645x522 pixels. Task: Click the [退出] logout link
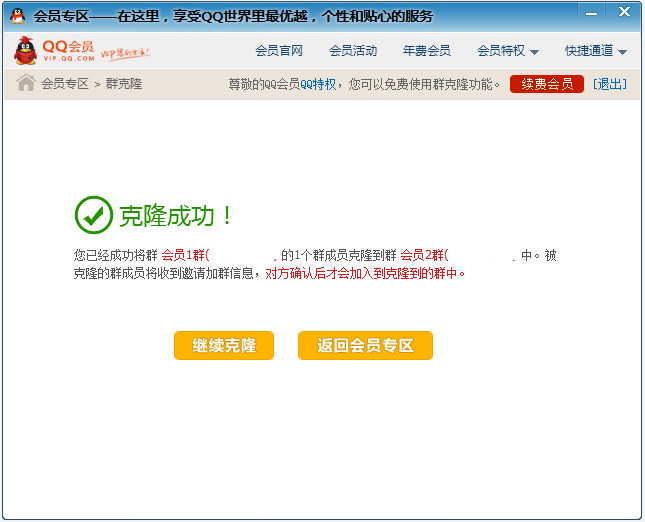(x=609, y=84)
